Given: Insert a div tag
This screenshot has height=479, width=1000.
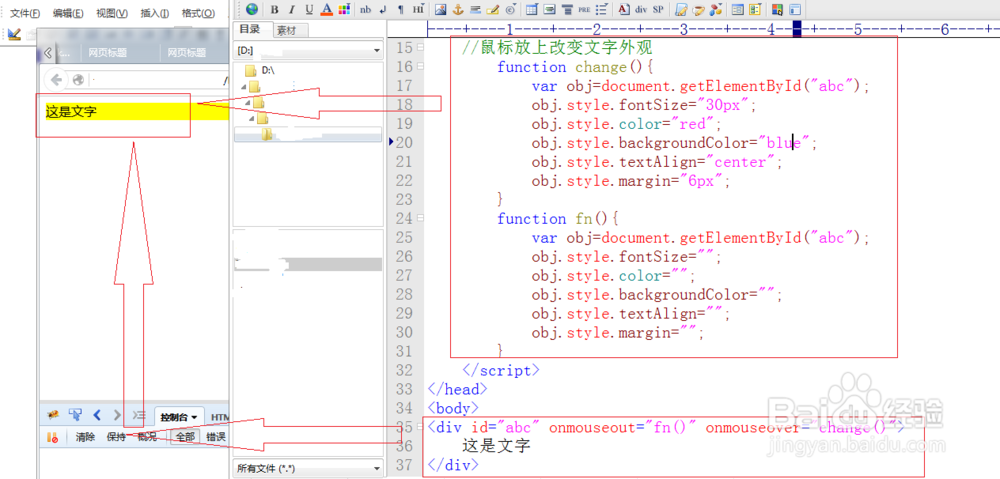Looking at the screenshot, I should 641,9.
